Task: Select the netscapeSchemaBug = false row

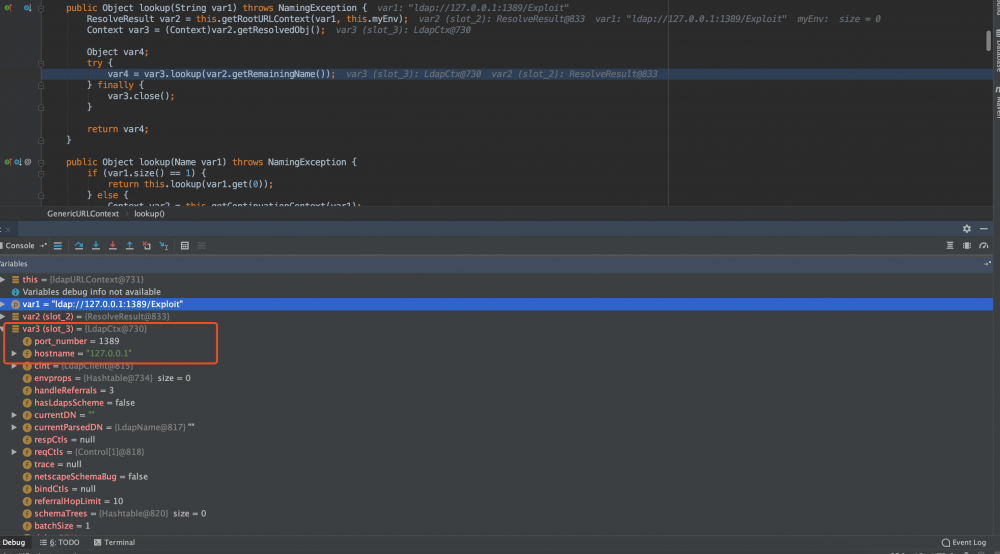Action: point(496,477)
